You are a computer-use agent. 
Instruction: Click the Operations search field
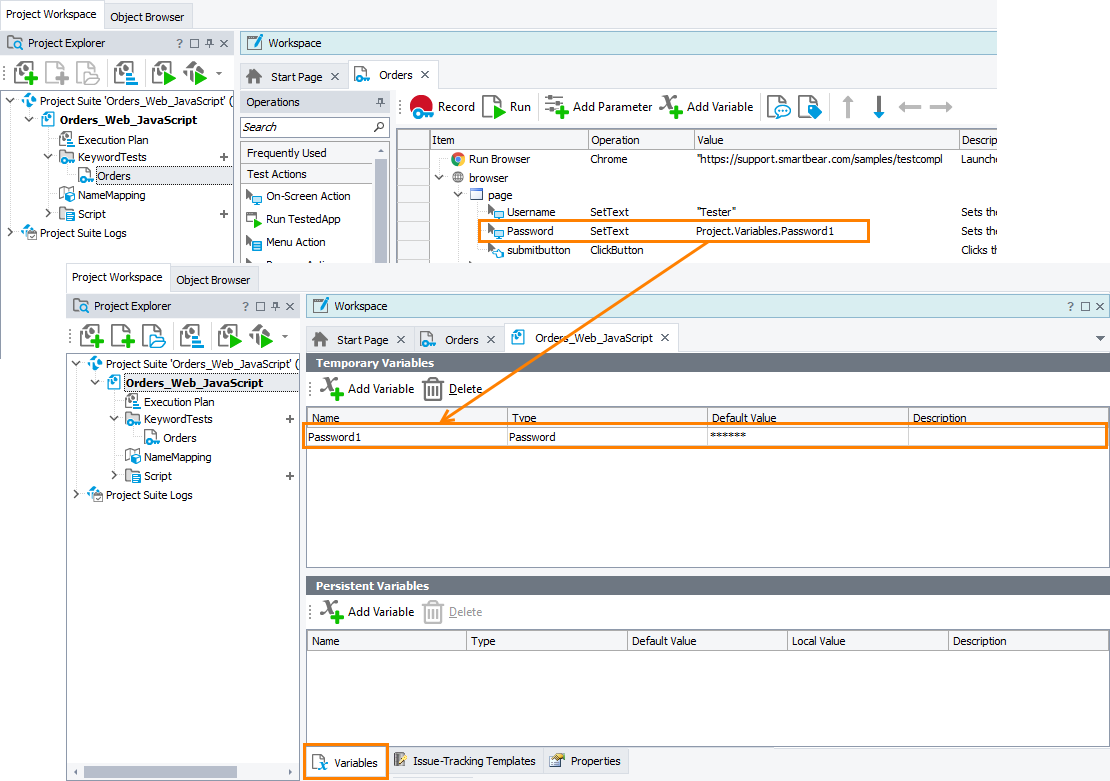point(306,127)
